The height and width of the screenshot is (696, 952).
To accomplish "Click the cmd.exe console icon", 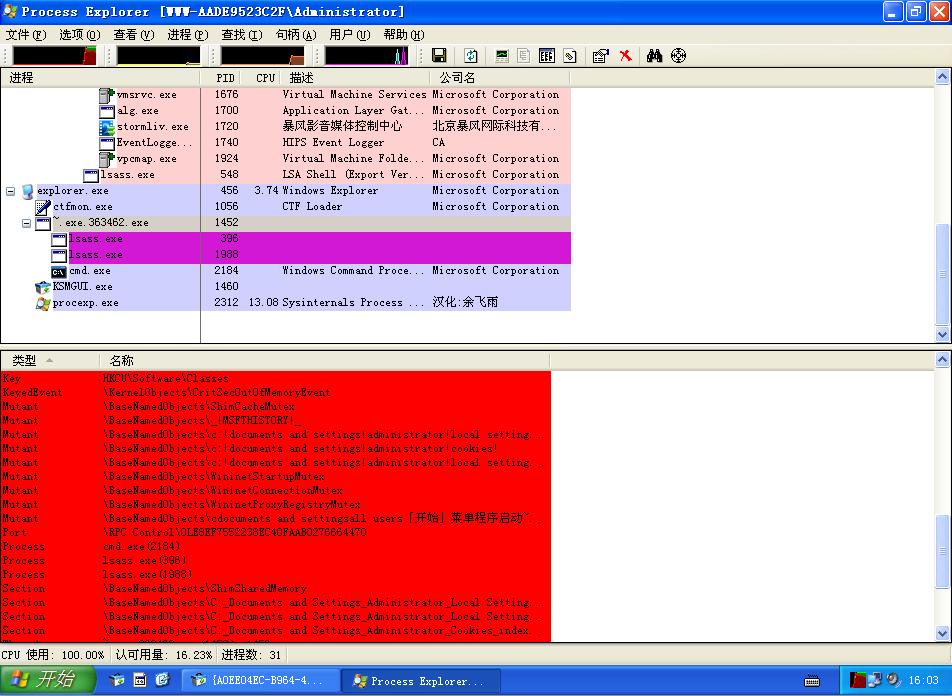I will (59, 271).
